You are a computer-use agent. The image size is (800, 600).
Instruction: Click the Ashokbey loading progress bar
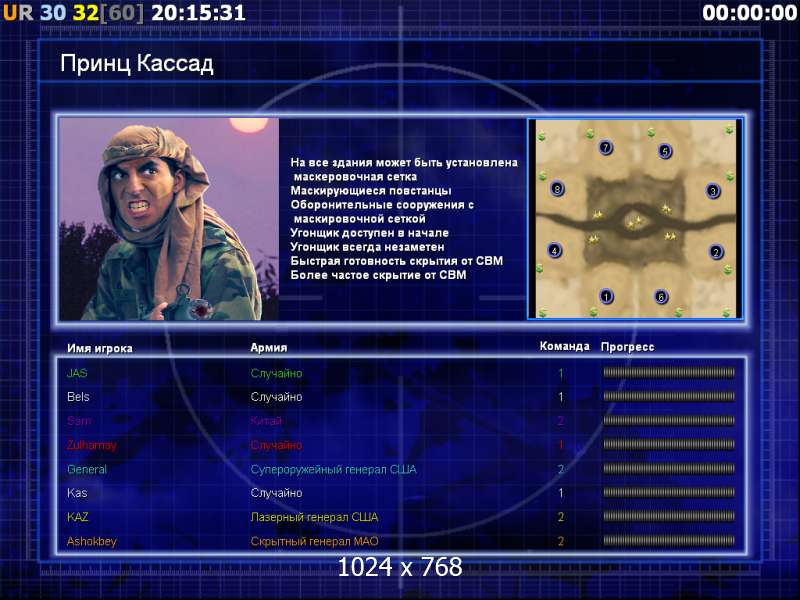click(669, 541)
